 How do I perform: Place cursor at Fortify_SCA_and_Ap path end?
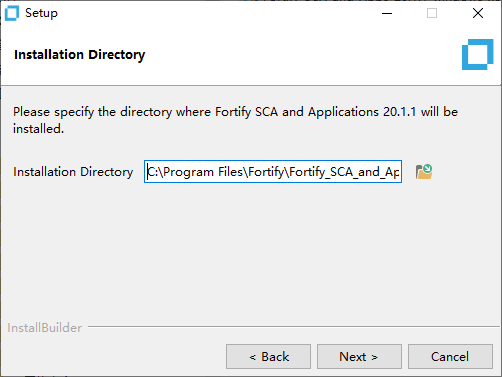(x=399, y=172)
